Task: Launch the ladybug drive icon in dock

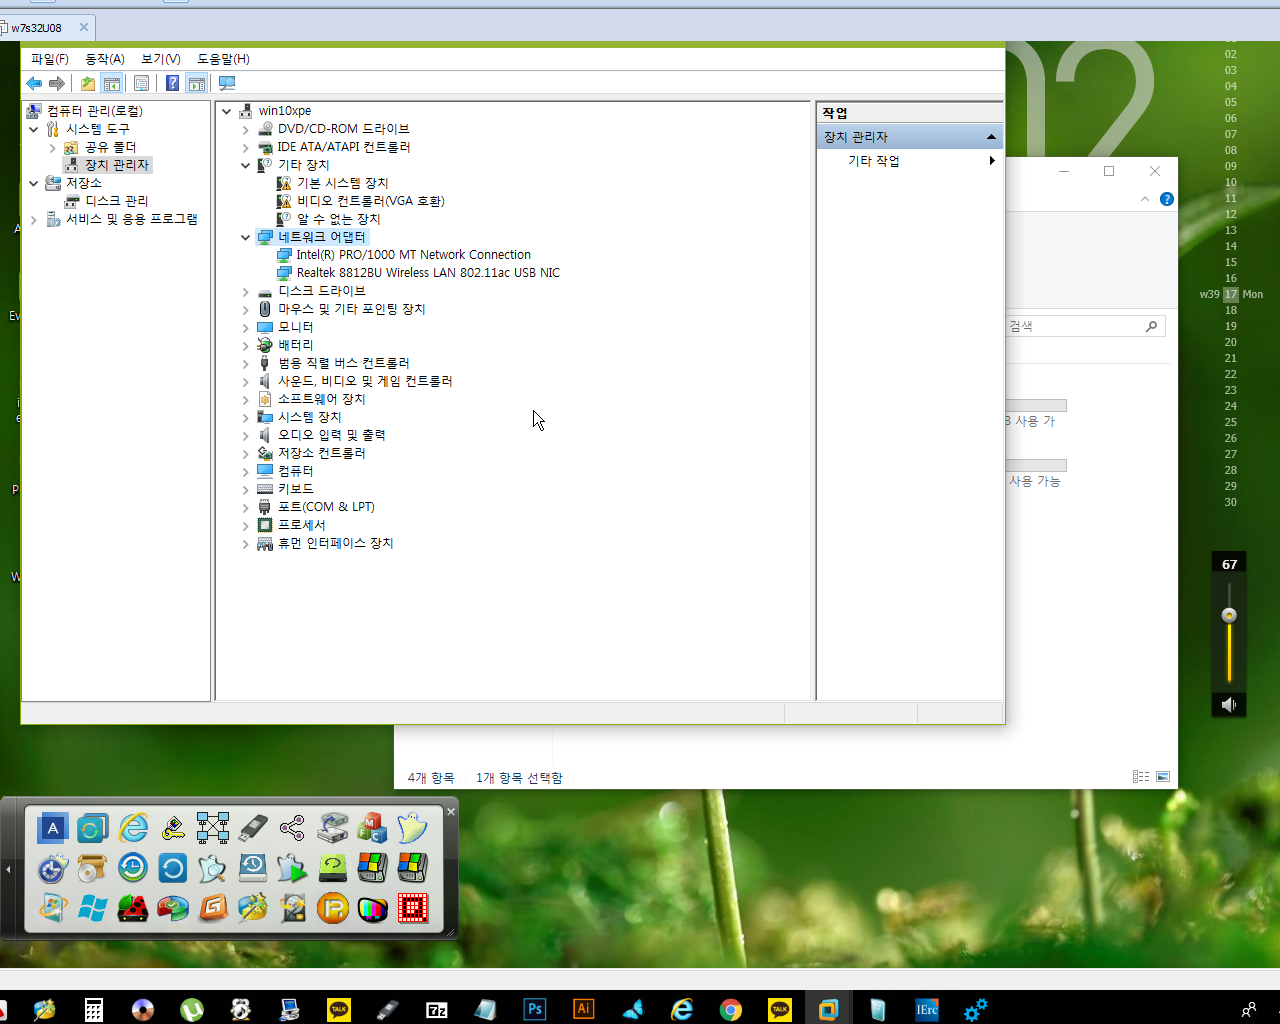Action: click(x=133, y=908)
